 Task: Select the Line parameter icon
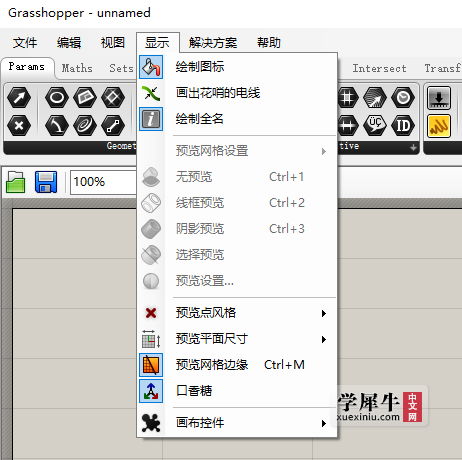pyautogui.click(x=113, y=126)
